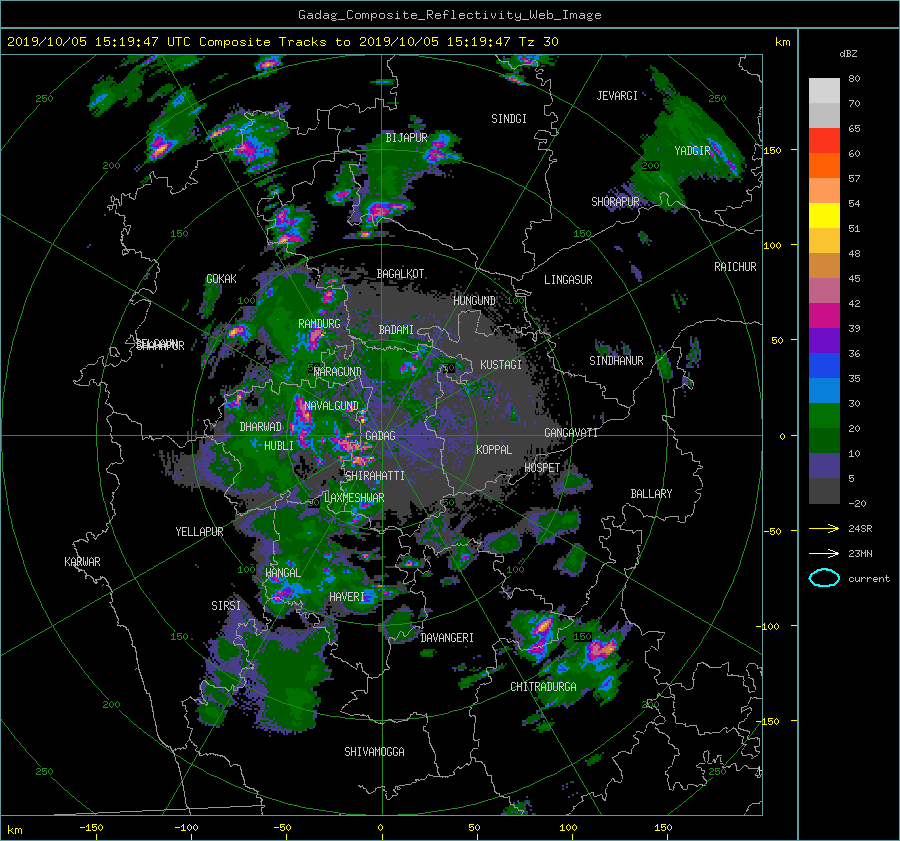Image resolution: width=900 pixels, height=841 pixels.
Task: Click the BADAMI city label
Action: (396, 330)
